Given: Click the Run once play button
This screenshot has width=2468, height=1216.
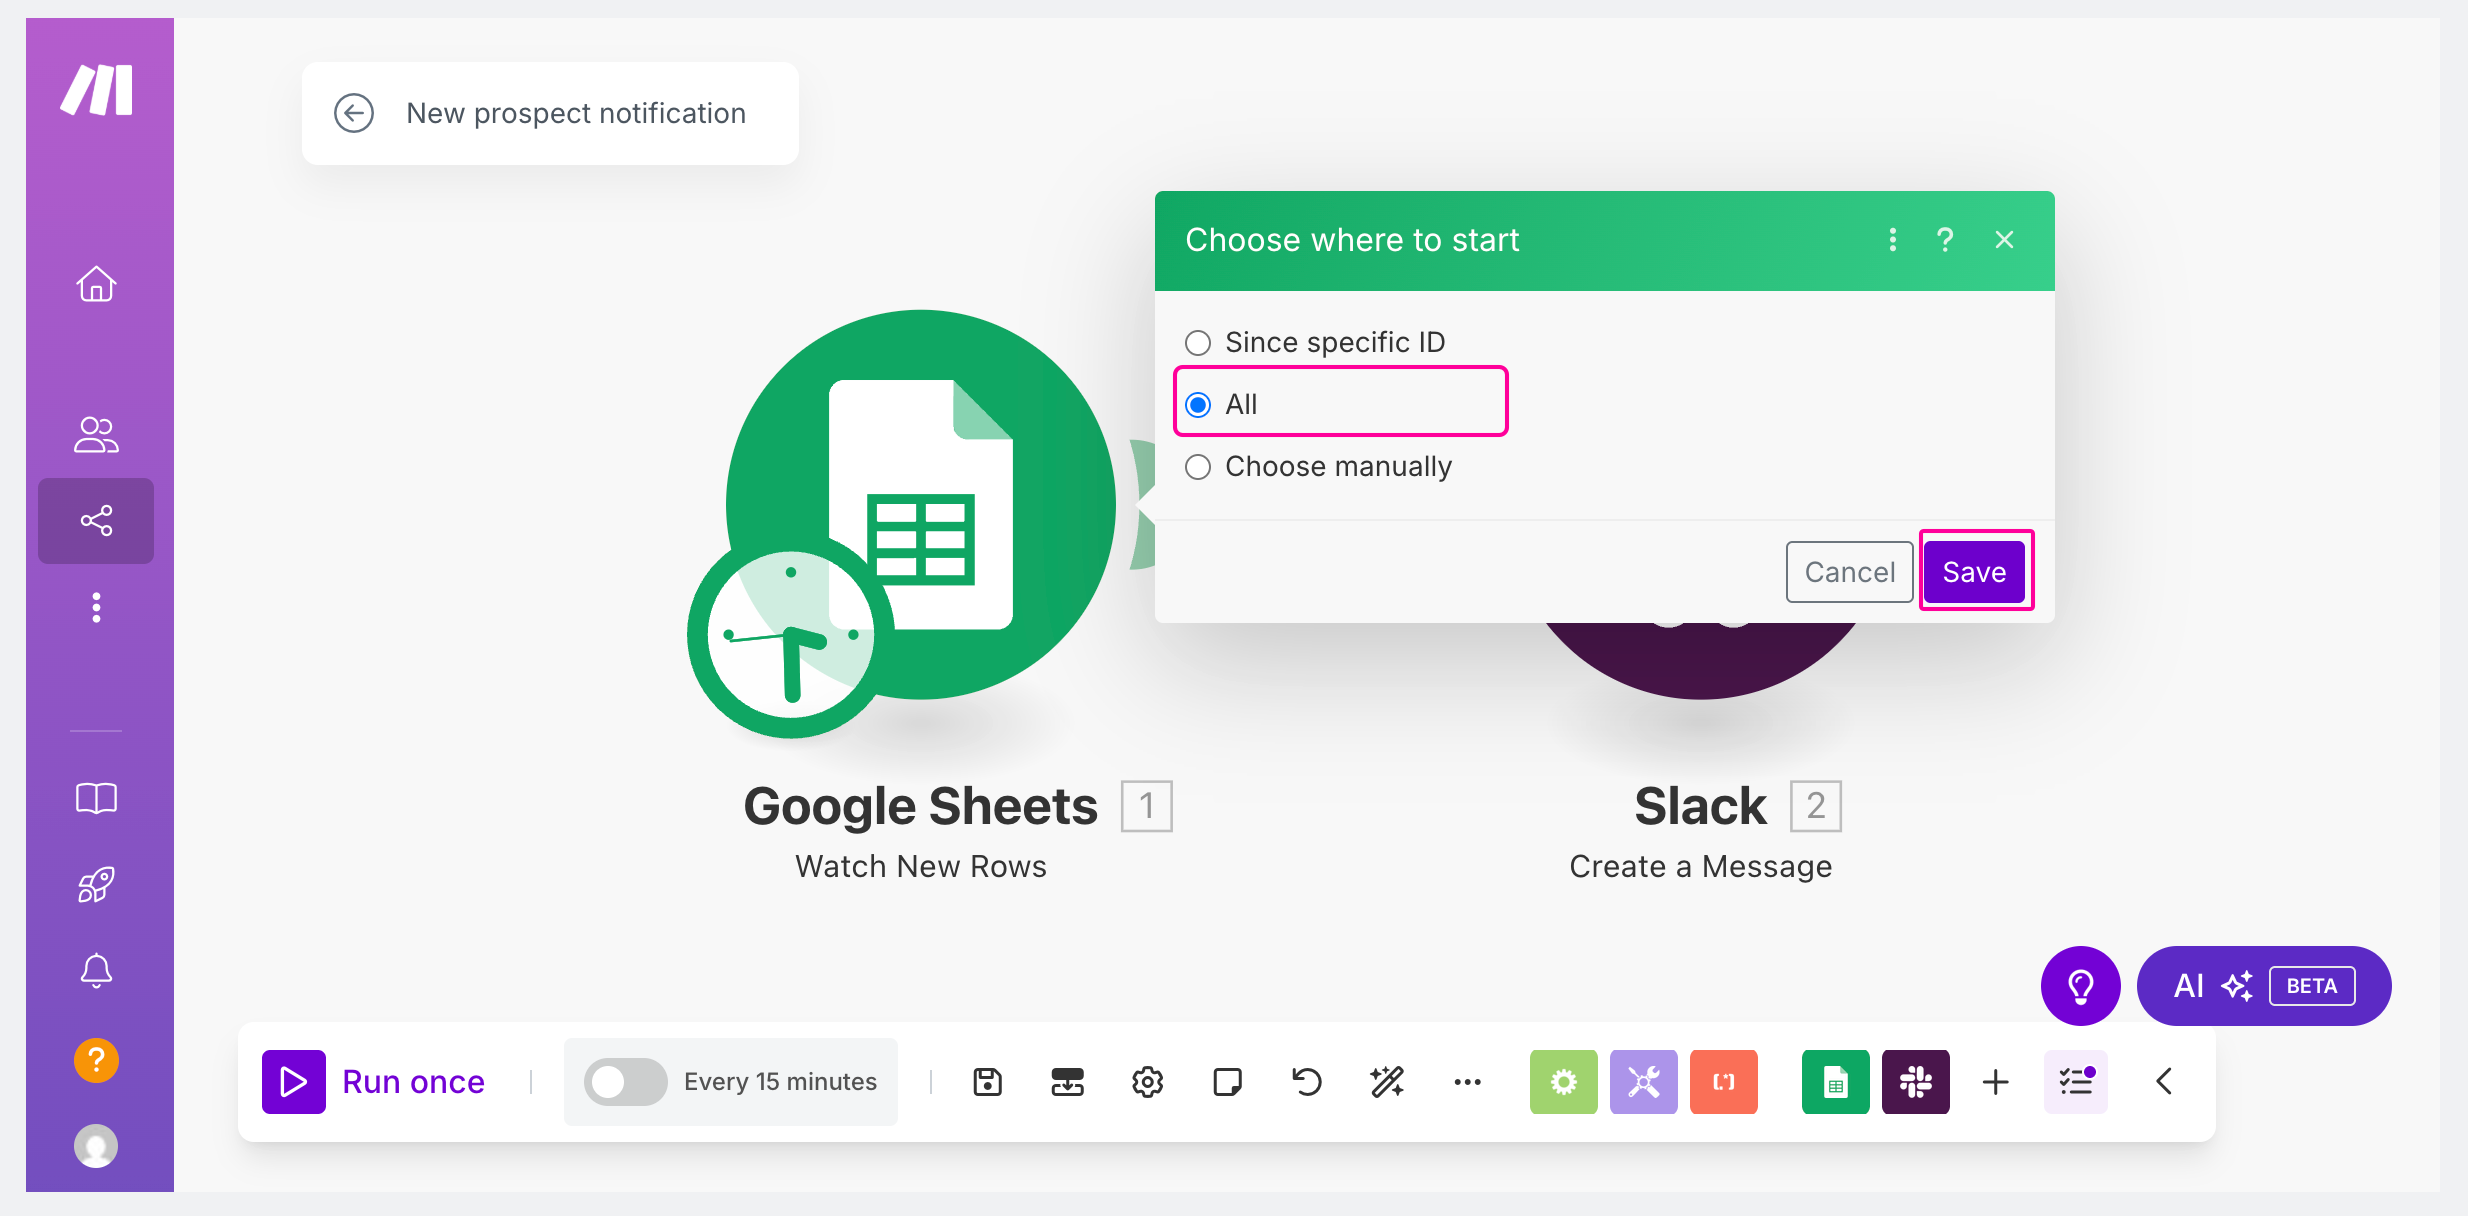Looking at the screenshot, I should (293, 1081).
